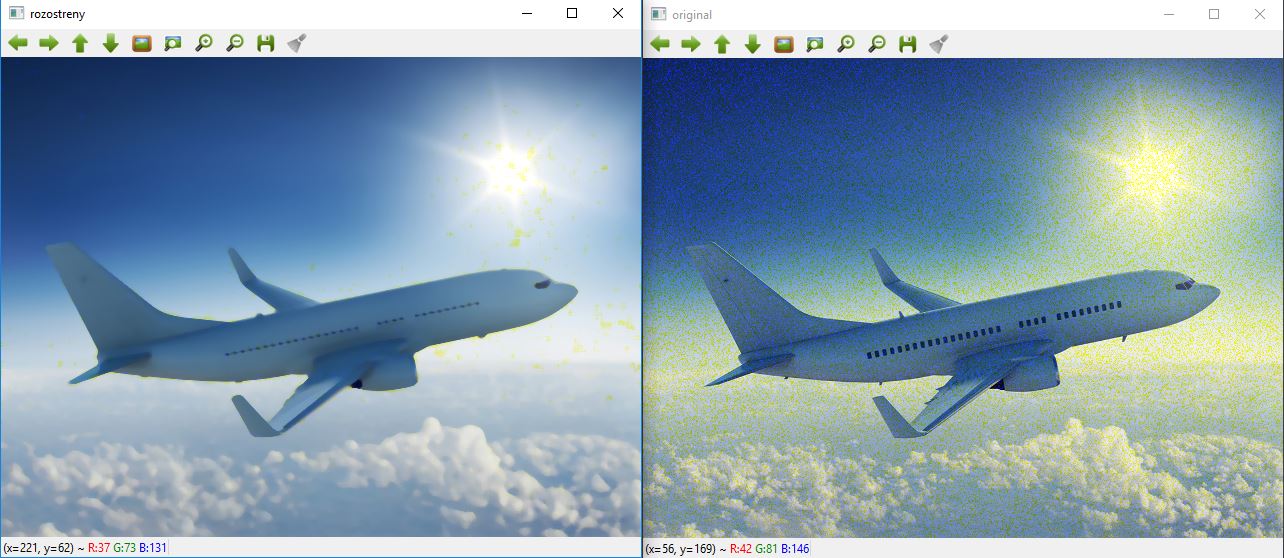Zoom out on the rozostreny image
The image size is (1284, 558).
click(235, 43)
